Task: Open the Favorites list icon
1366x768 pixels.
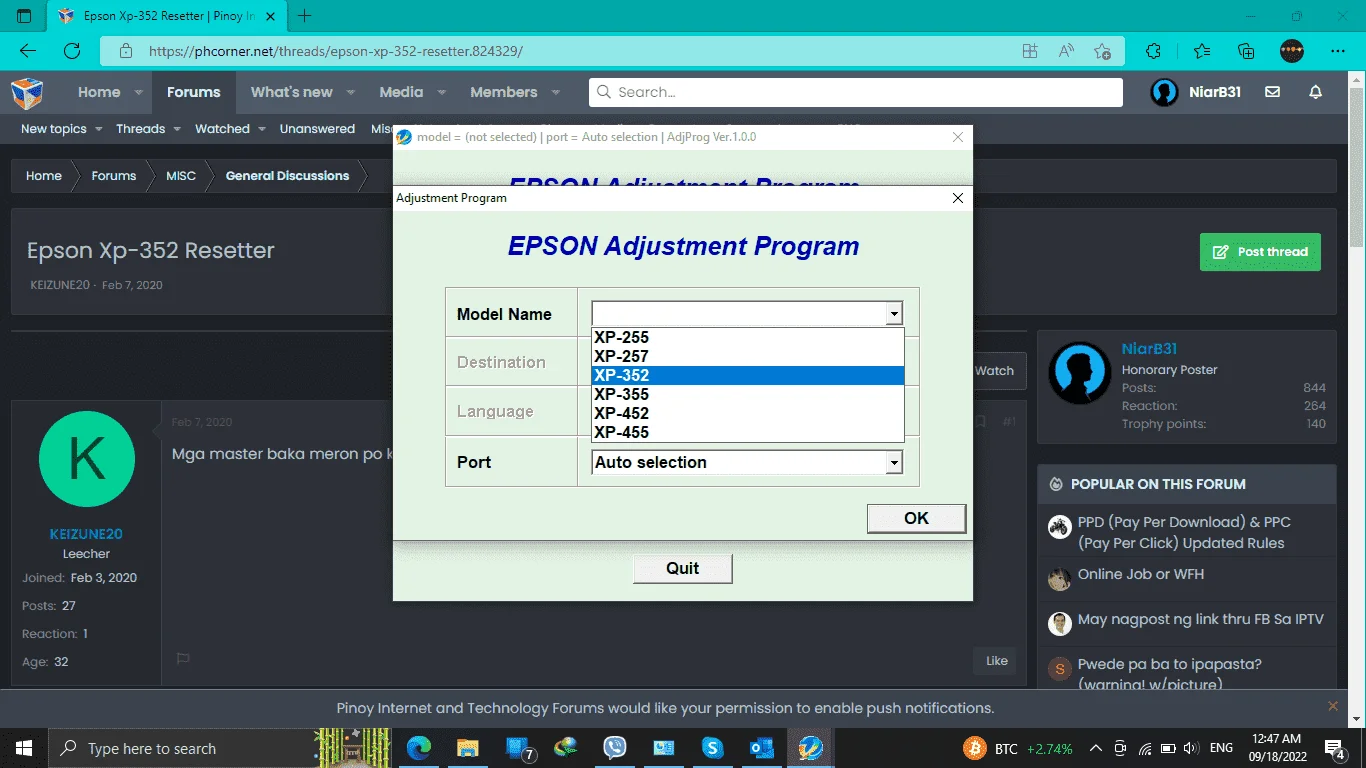Action: point(1202,51)
